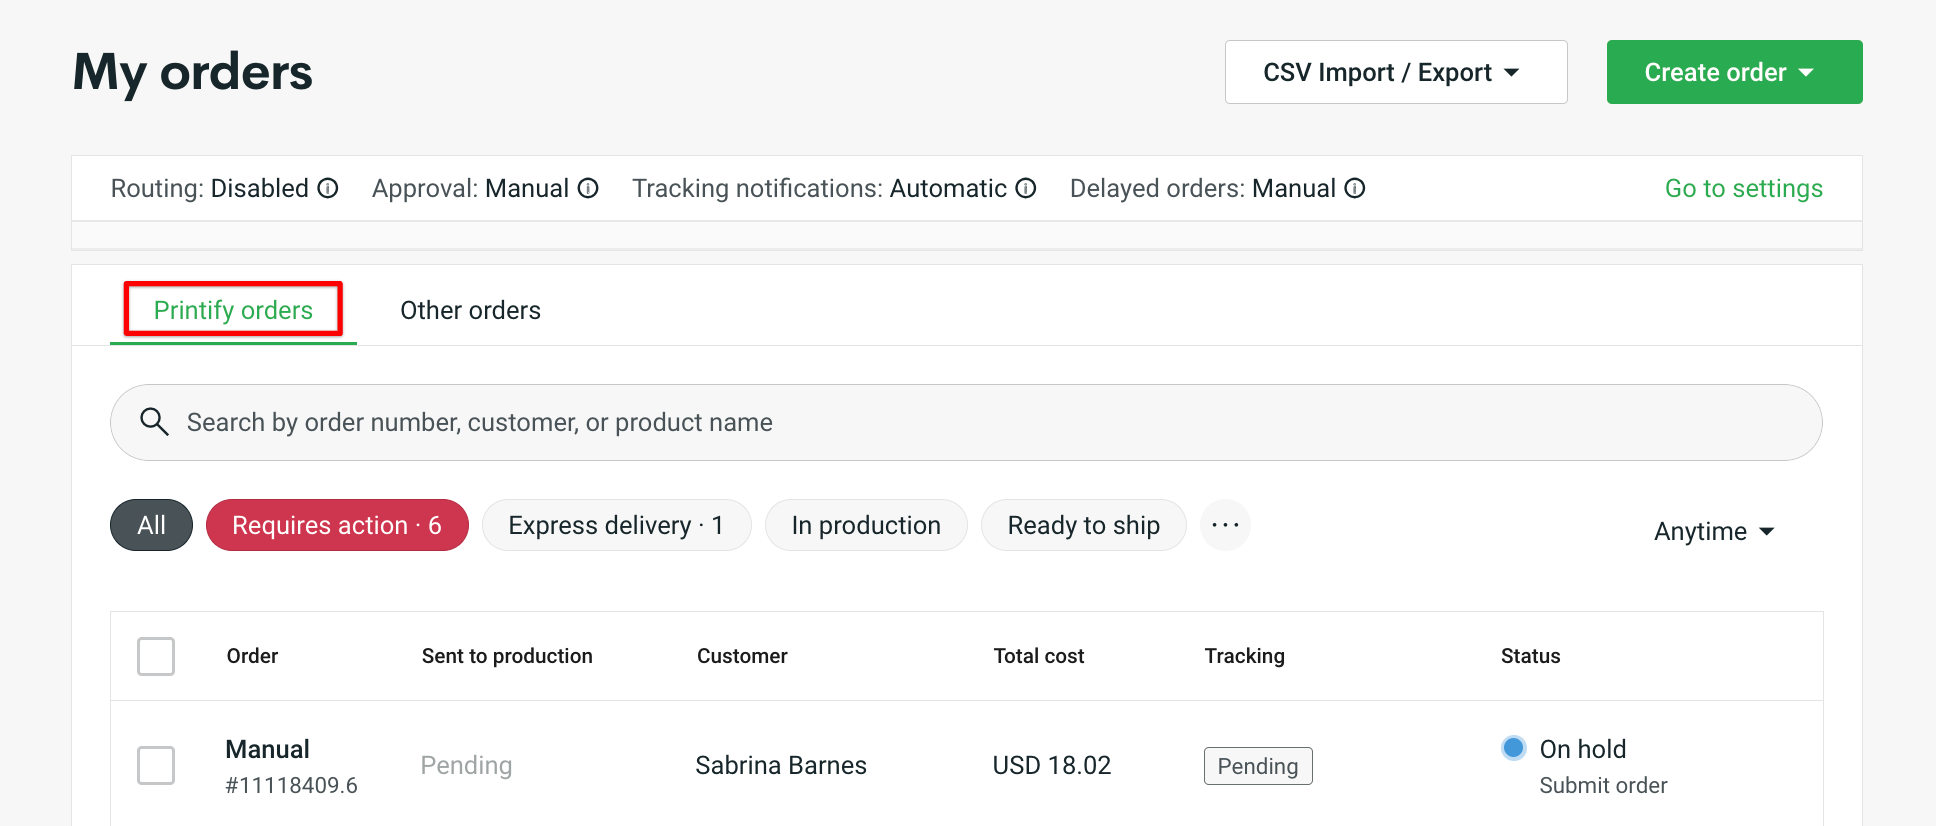Click the Status column header
This screenshot has width=1936, height=826.
click(1530, 656)
